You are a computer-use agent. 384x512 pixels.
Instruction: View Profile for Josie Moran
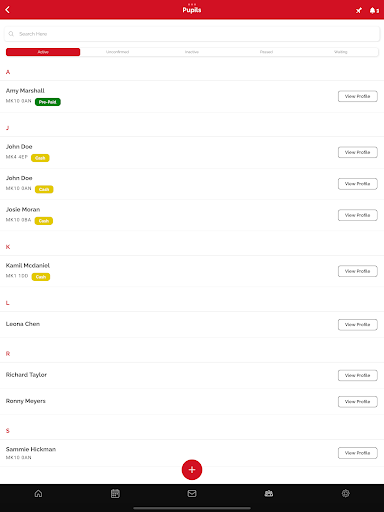pyautogui.click(x=358, y=215)
